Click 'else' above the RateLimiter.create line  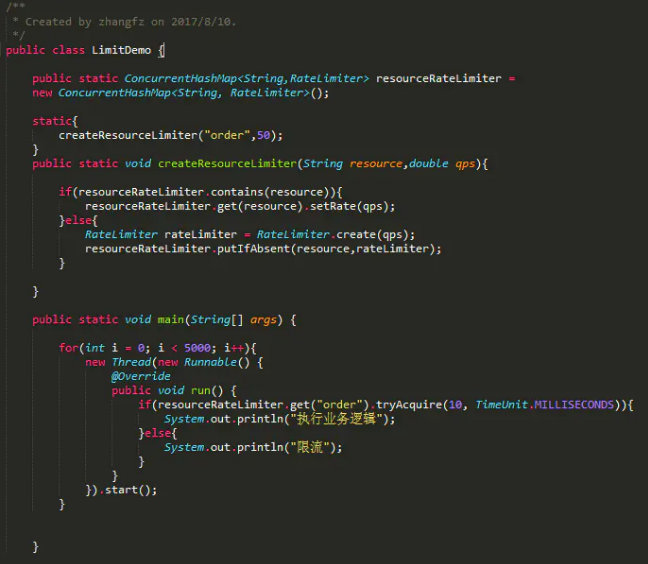click(78, 220)
